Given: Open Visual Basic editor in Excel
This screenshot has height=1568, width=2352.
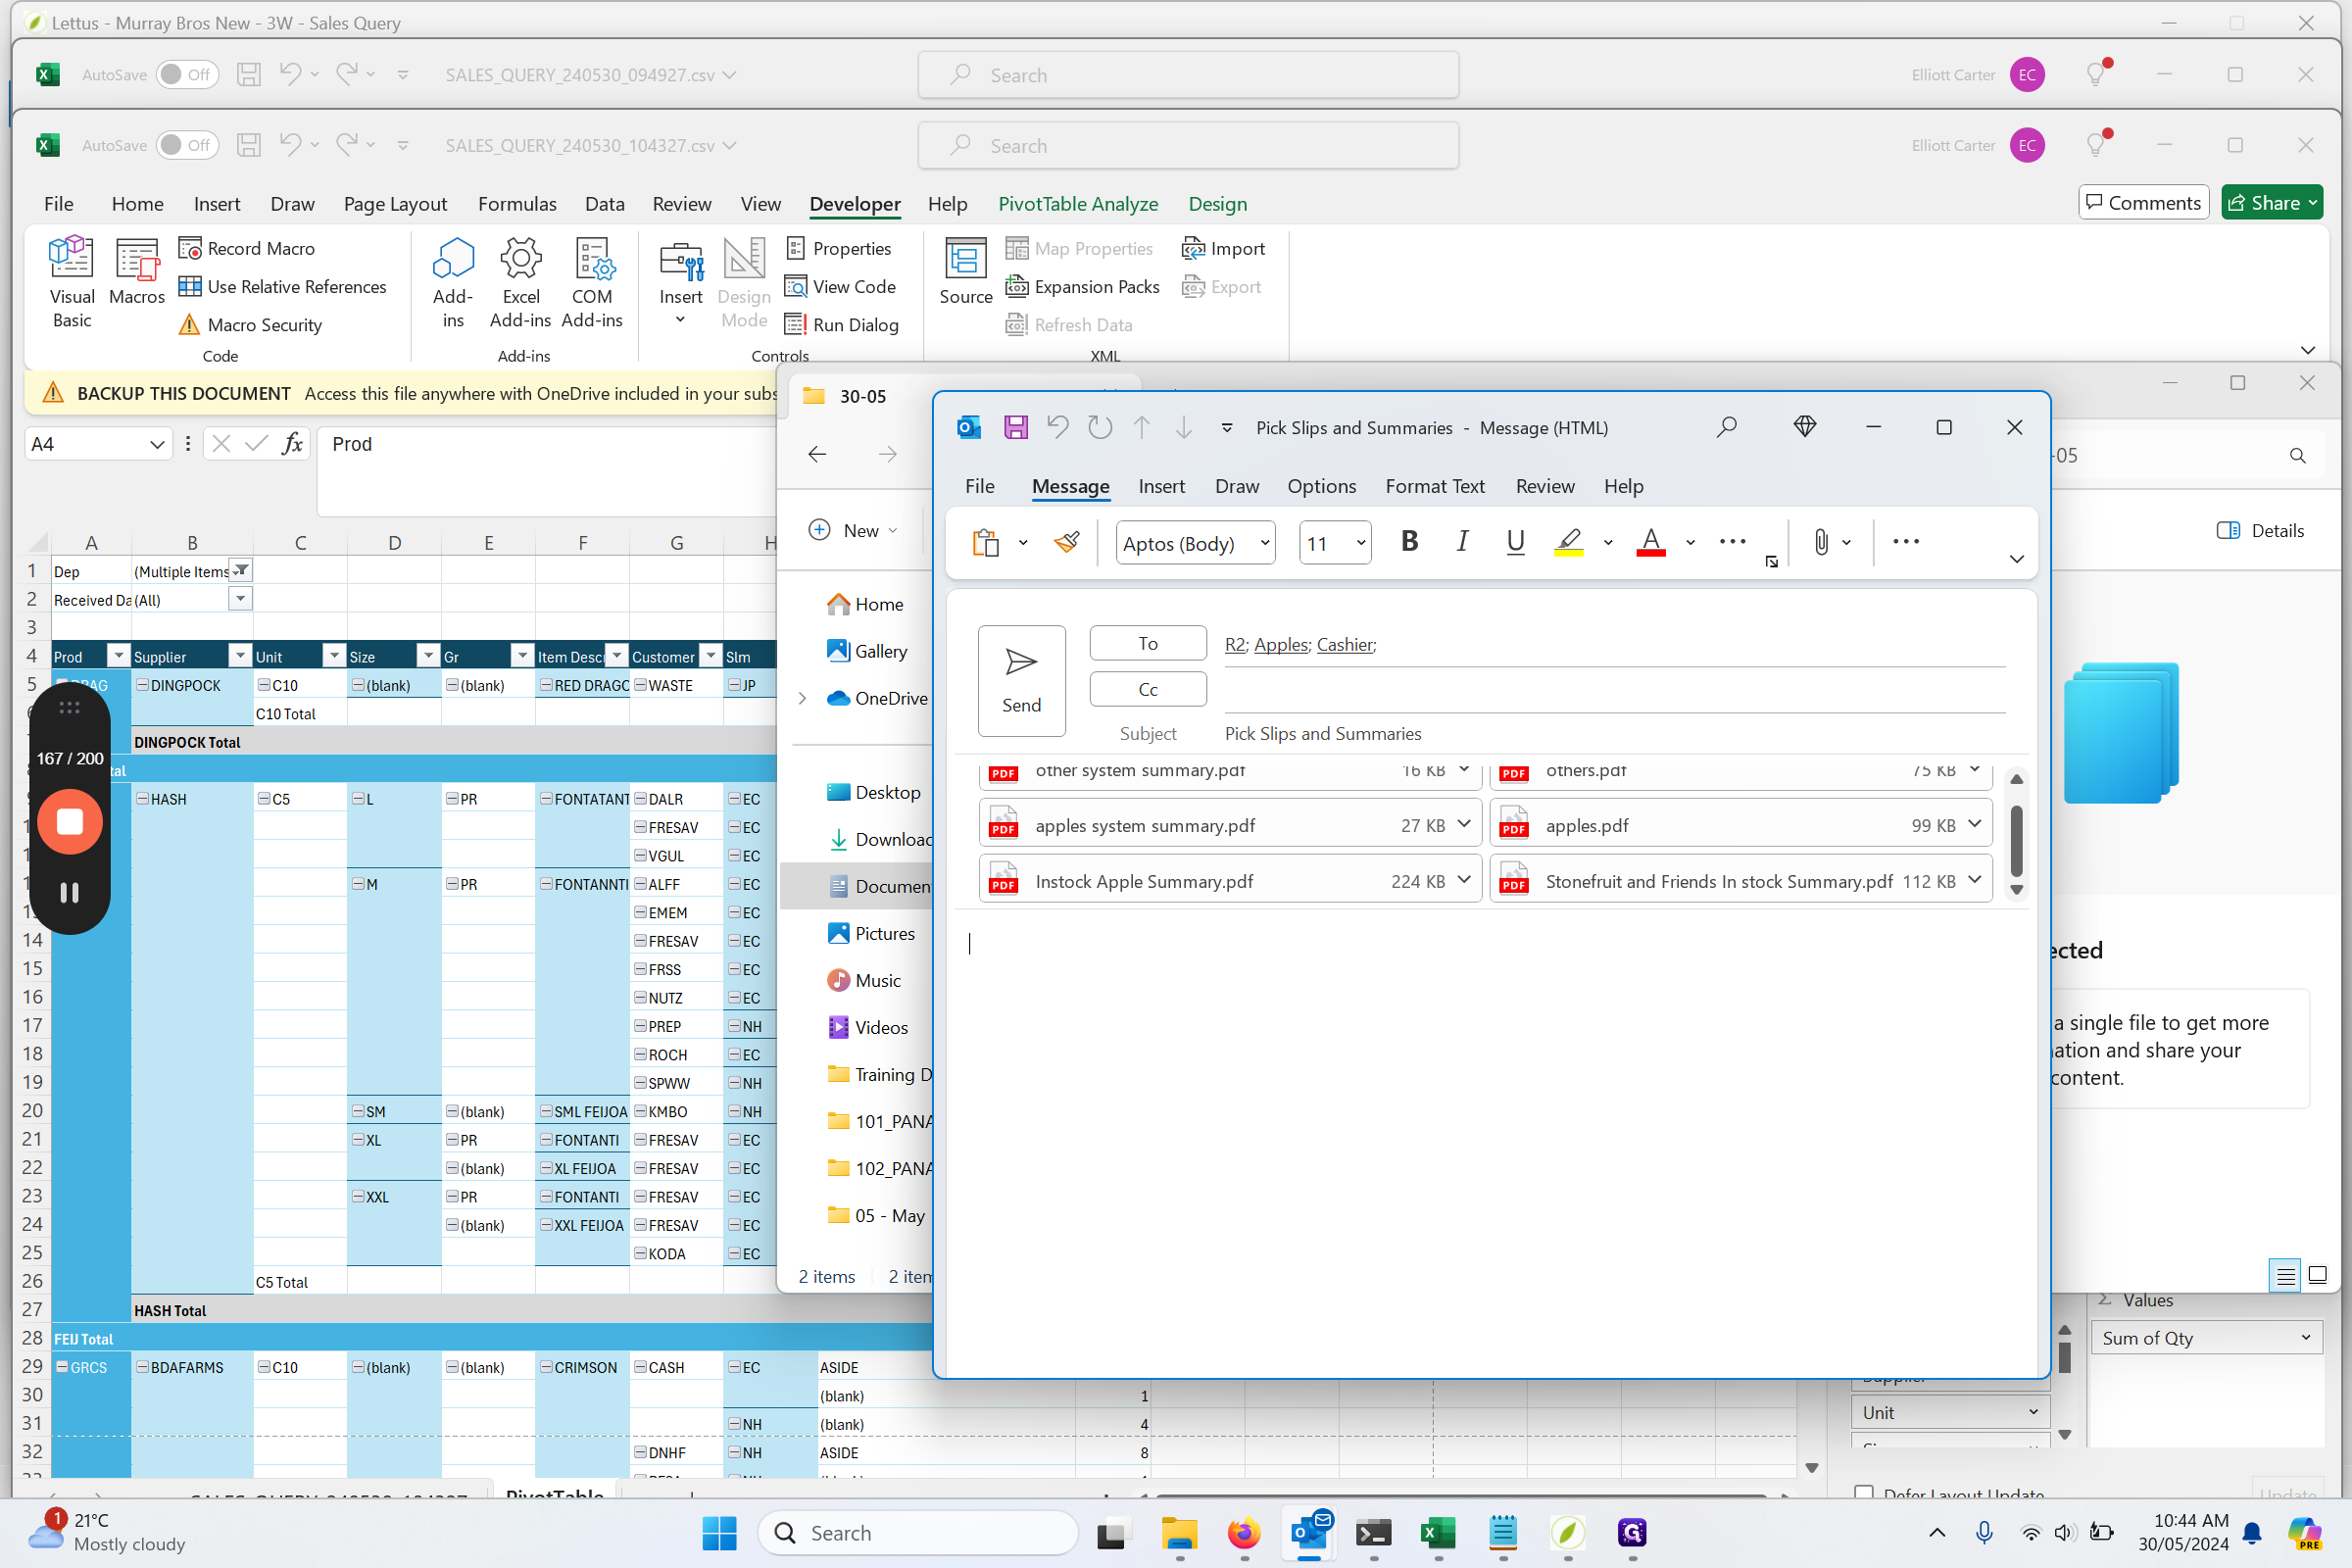Looking at the screenshot, I should (72, 282).
